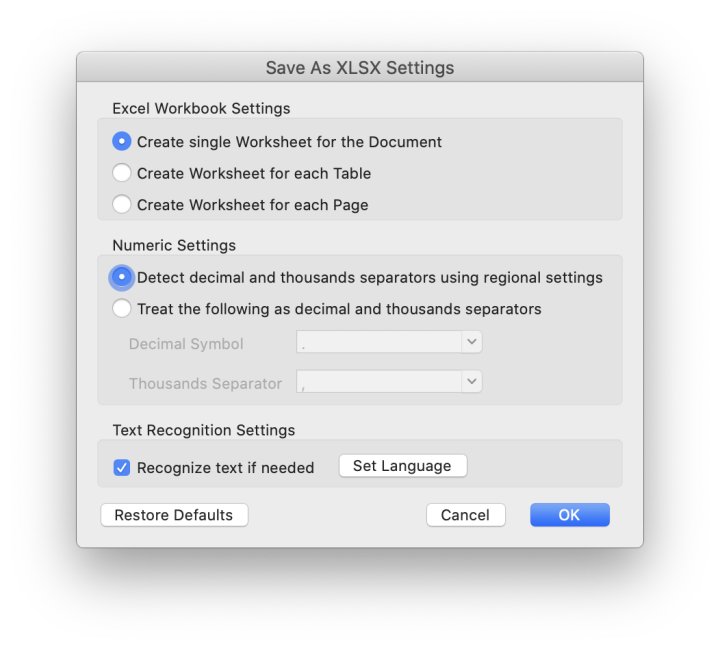Image resolution: width=720 pixels, height=649 pixels.
Task: Cancel the XLSX settings dialog
Action: (x=465, y=515)
